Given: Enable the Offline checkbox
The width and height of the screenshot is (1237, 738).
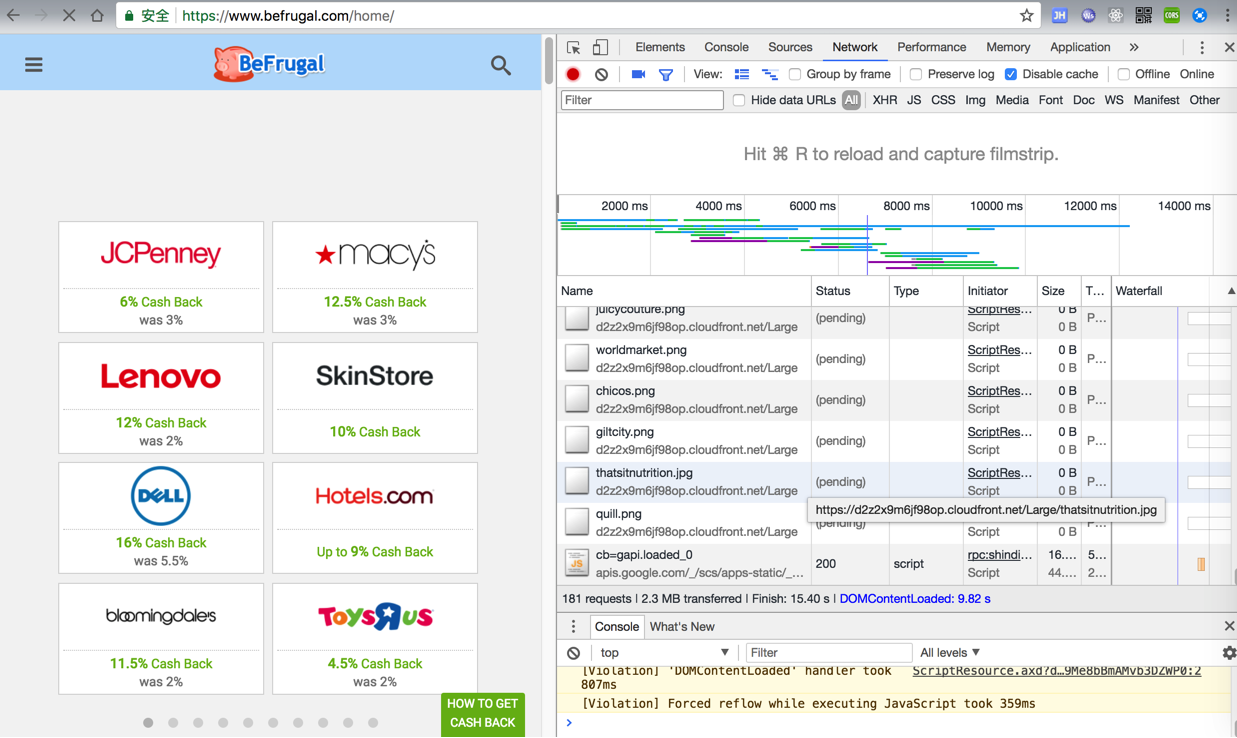Looking at the screenshot, I should [1124, 74].
